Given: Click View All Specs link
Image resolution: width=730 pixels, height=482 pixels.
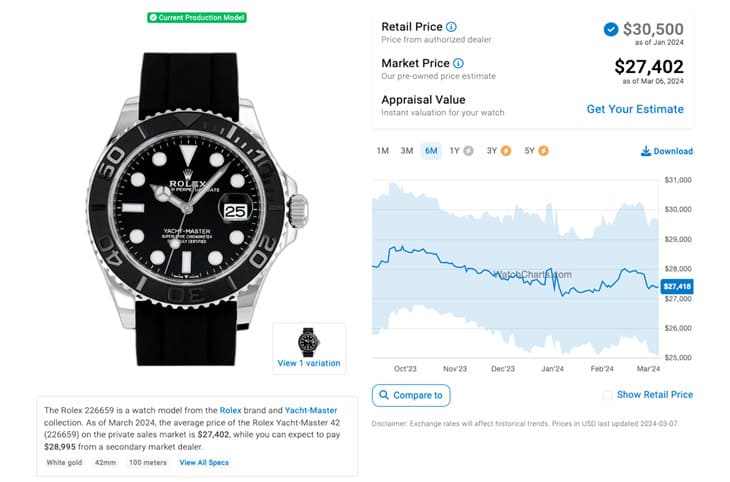Looking at the screenshot, I should tap(204, 462).
